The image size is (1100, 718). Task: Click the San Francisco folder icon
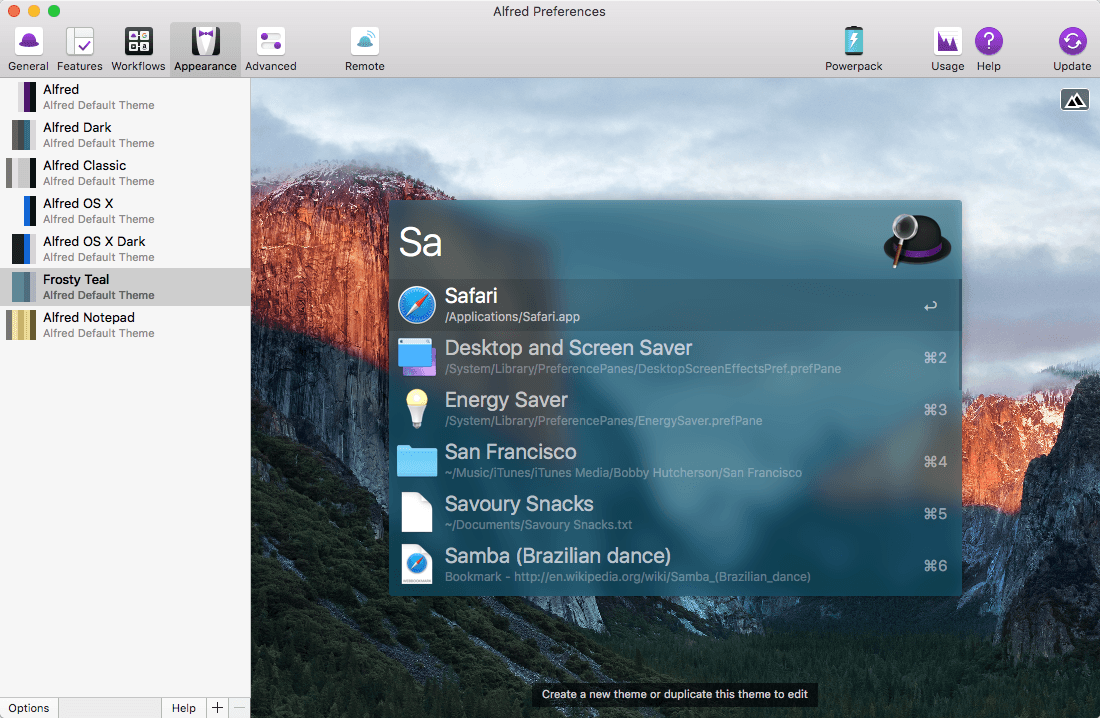(417, 461)
